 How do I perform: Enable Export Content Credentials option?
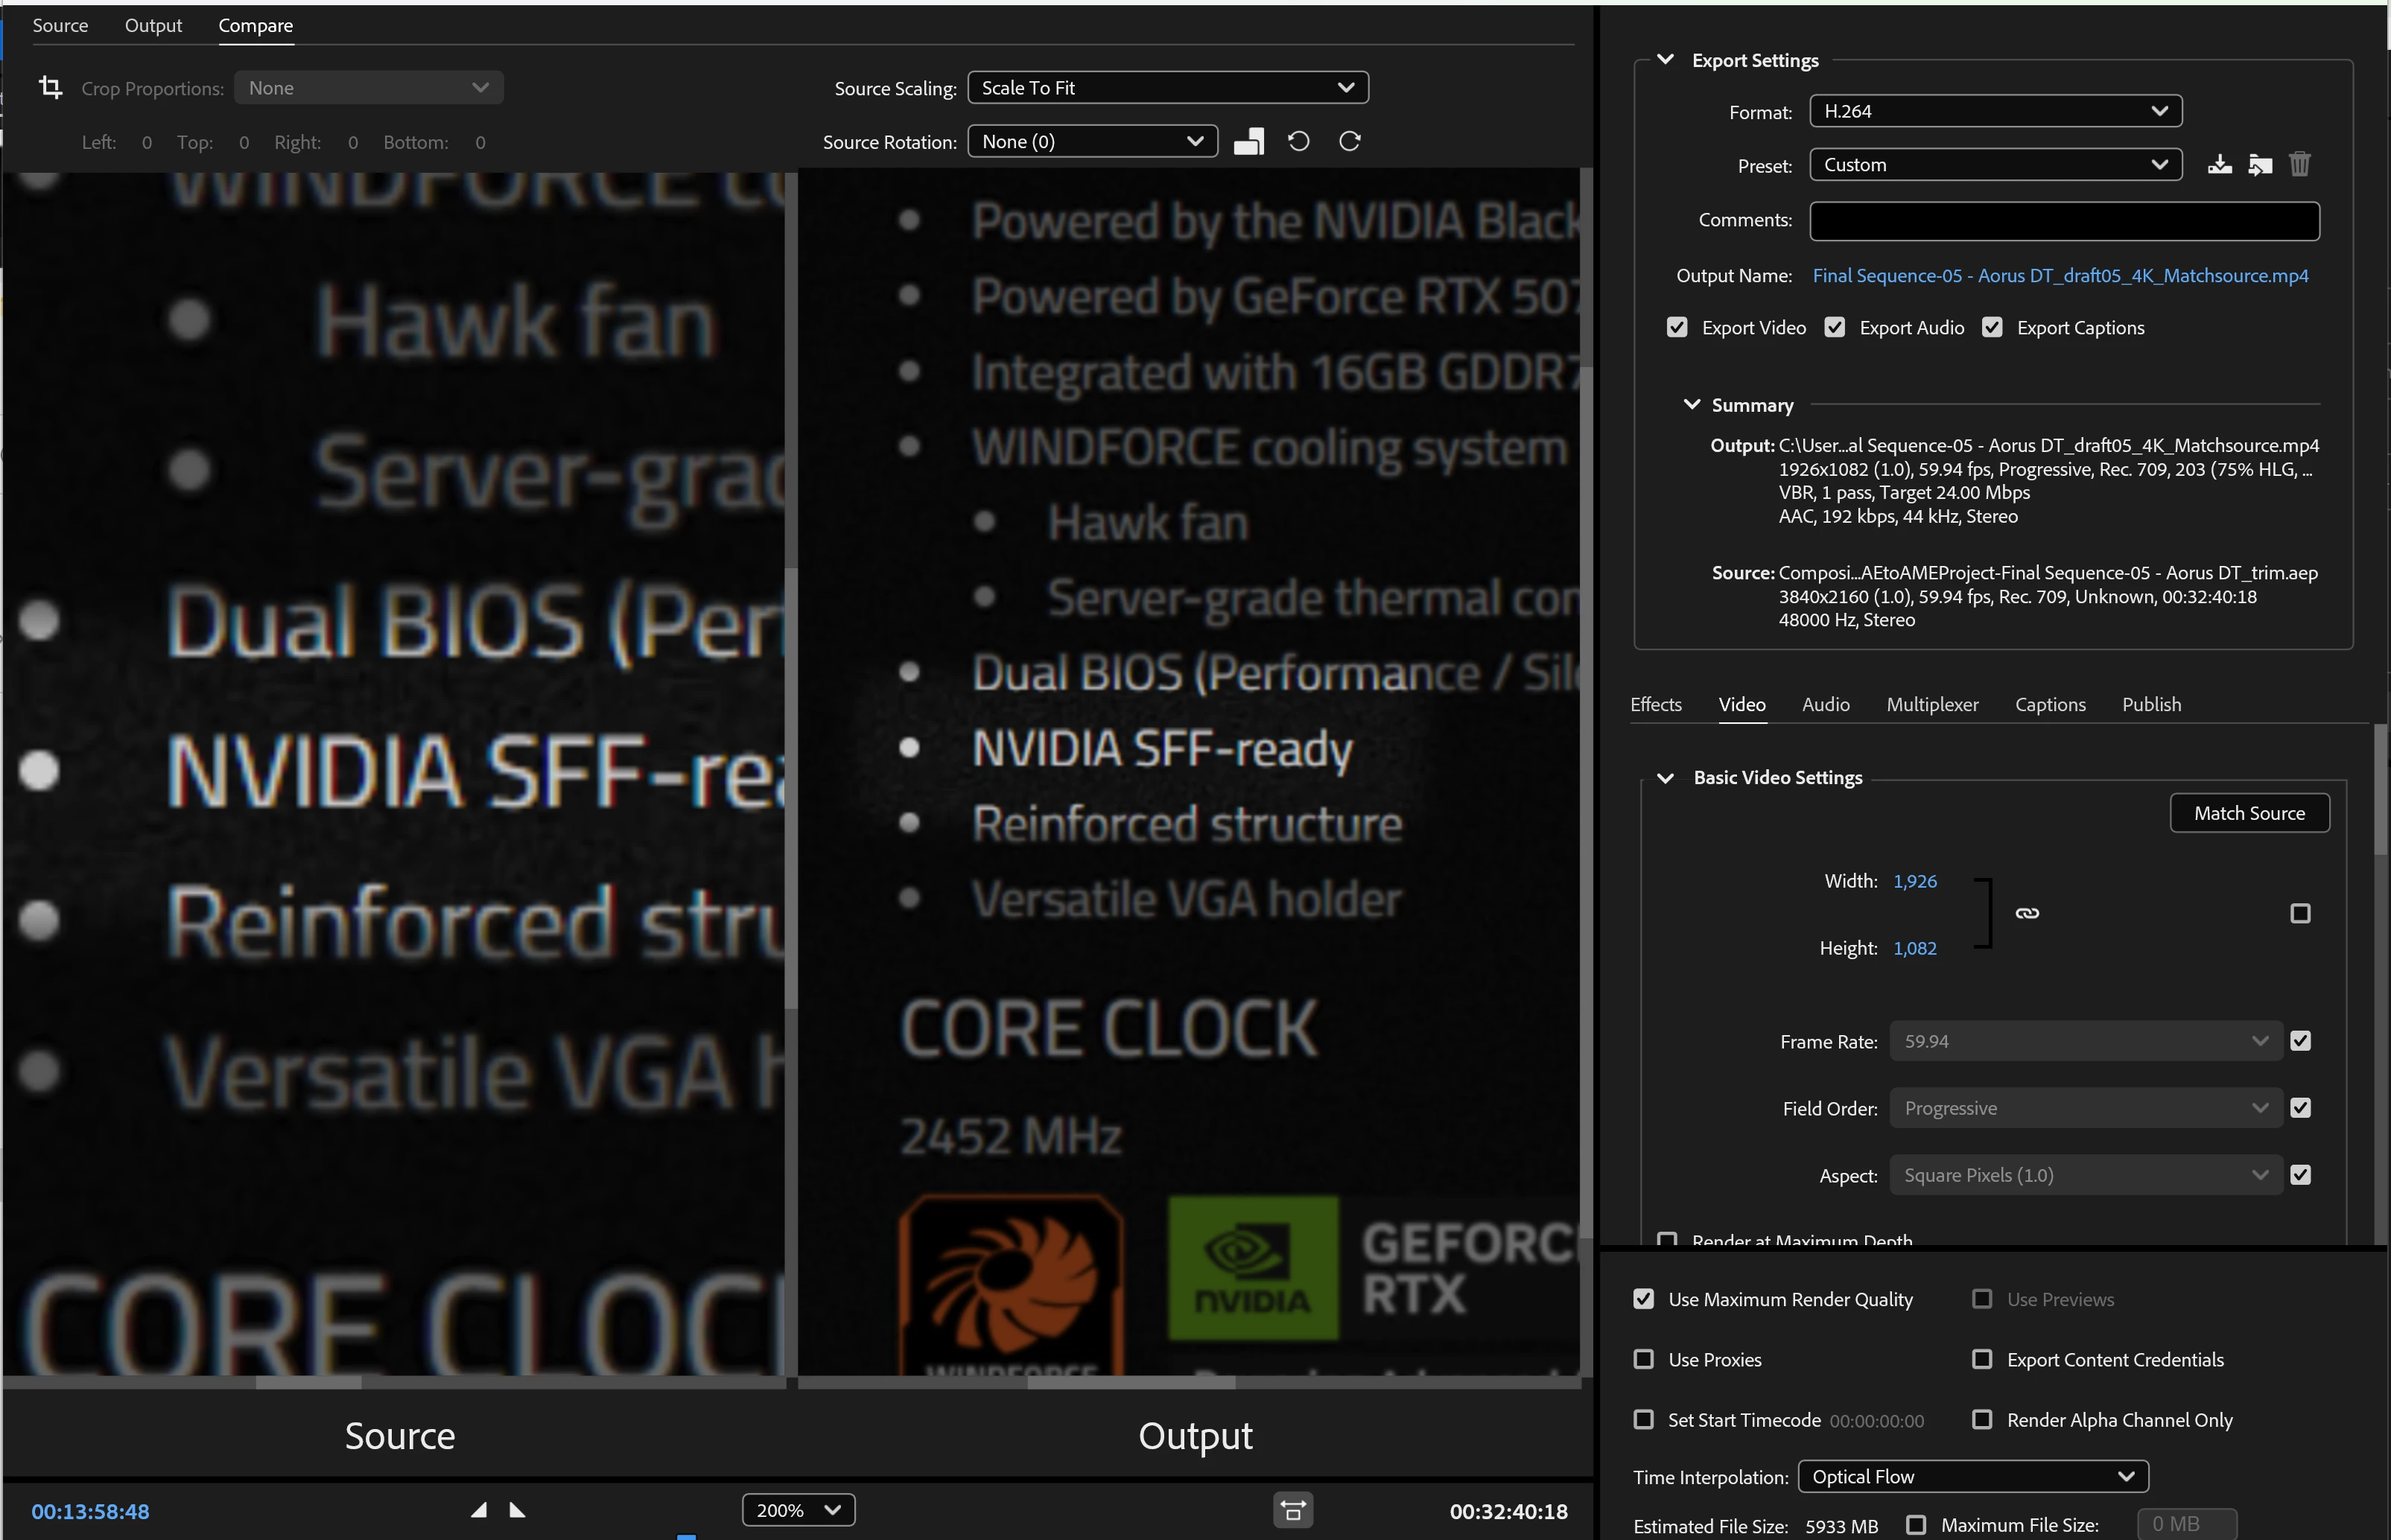click(x=1981, y=1359)
